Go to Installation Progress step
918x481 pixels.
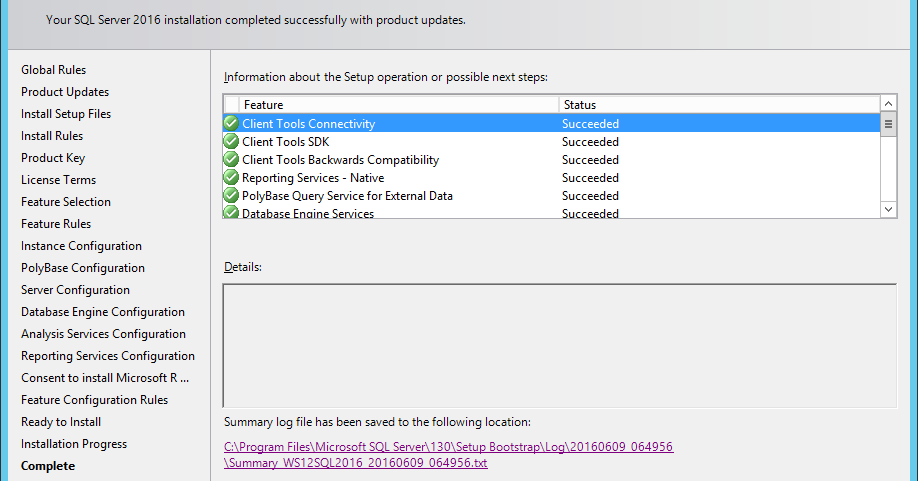point(74,444)
